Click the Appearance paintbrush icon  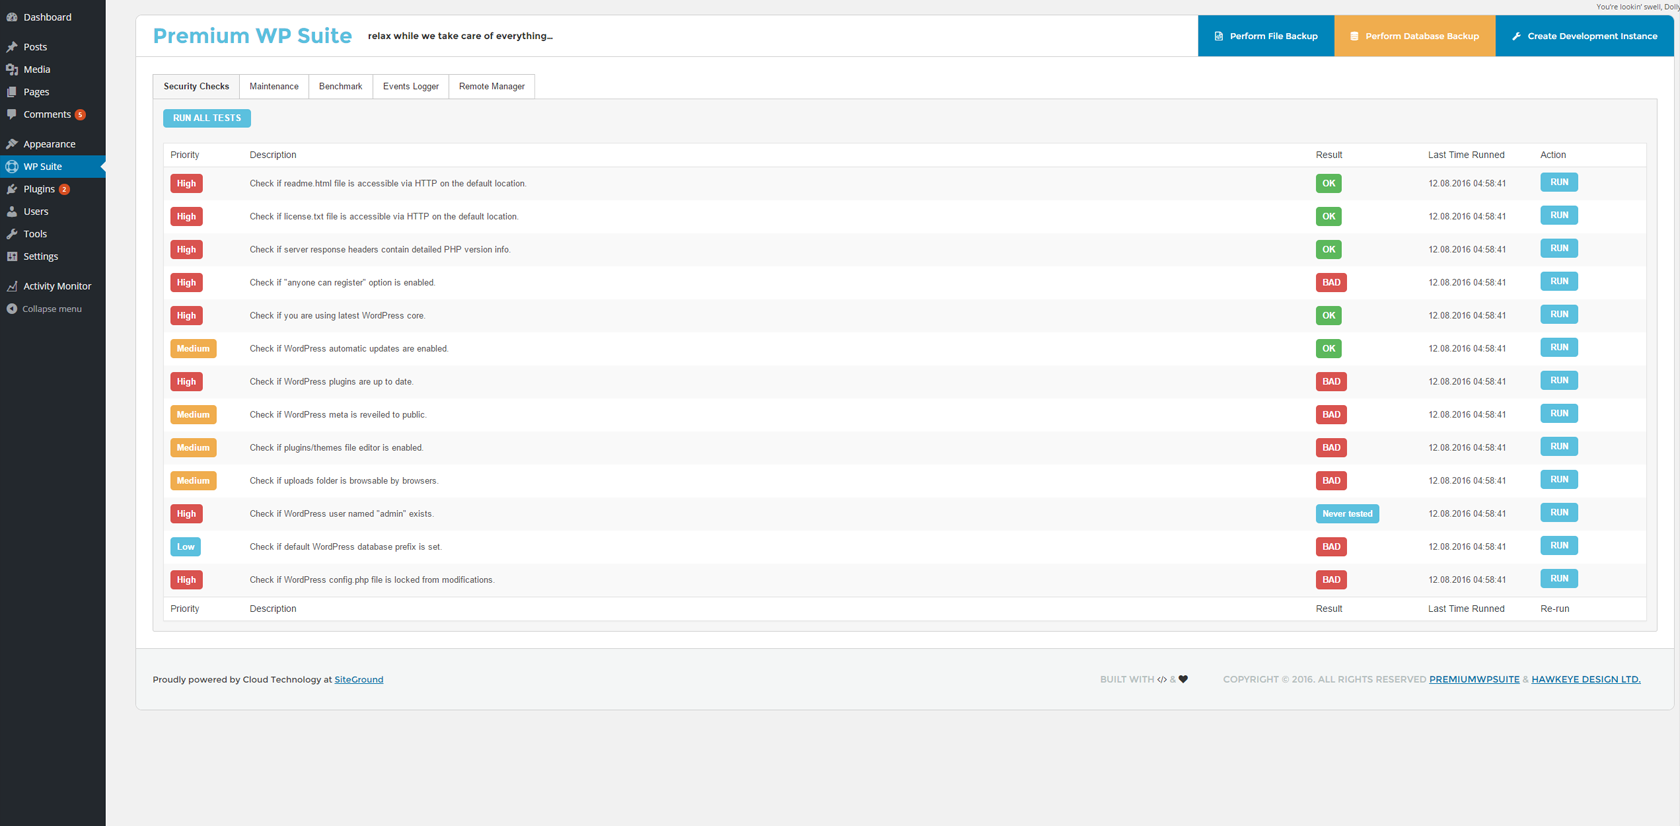point(12,144)
